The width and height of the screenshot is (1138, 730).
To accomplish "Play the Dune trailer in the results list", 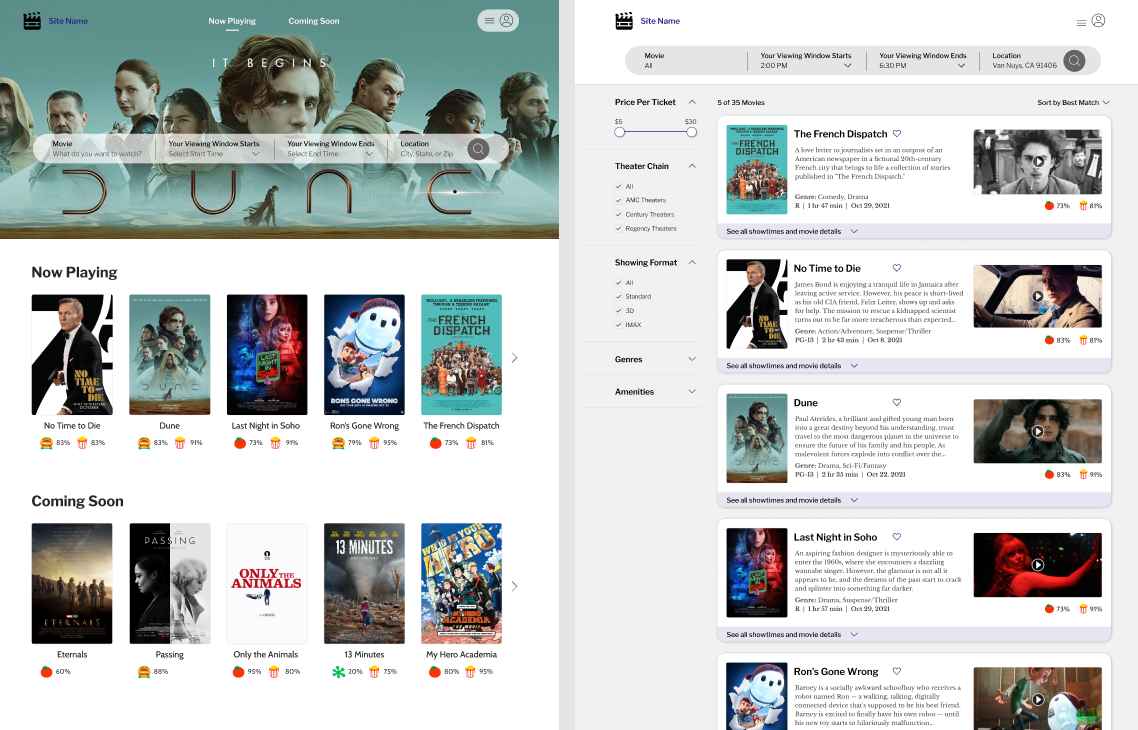I will [1038, 431].
